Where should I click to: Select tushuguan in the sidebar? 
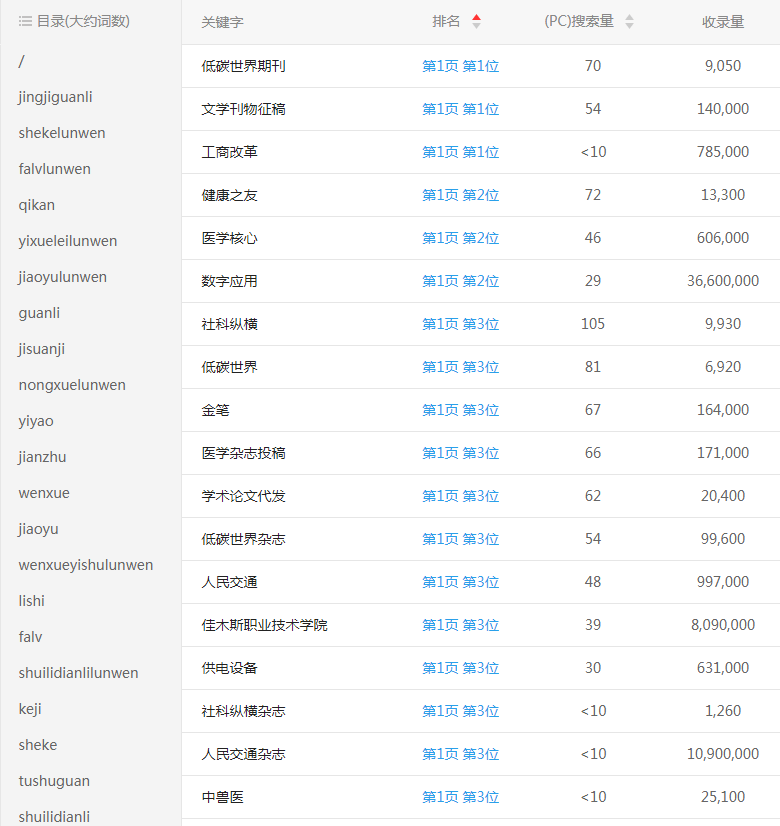54,781
